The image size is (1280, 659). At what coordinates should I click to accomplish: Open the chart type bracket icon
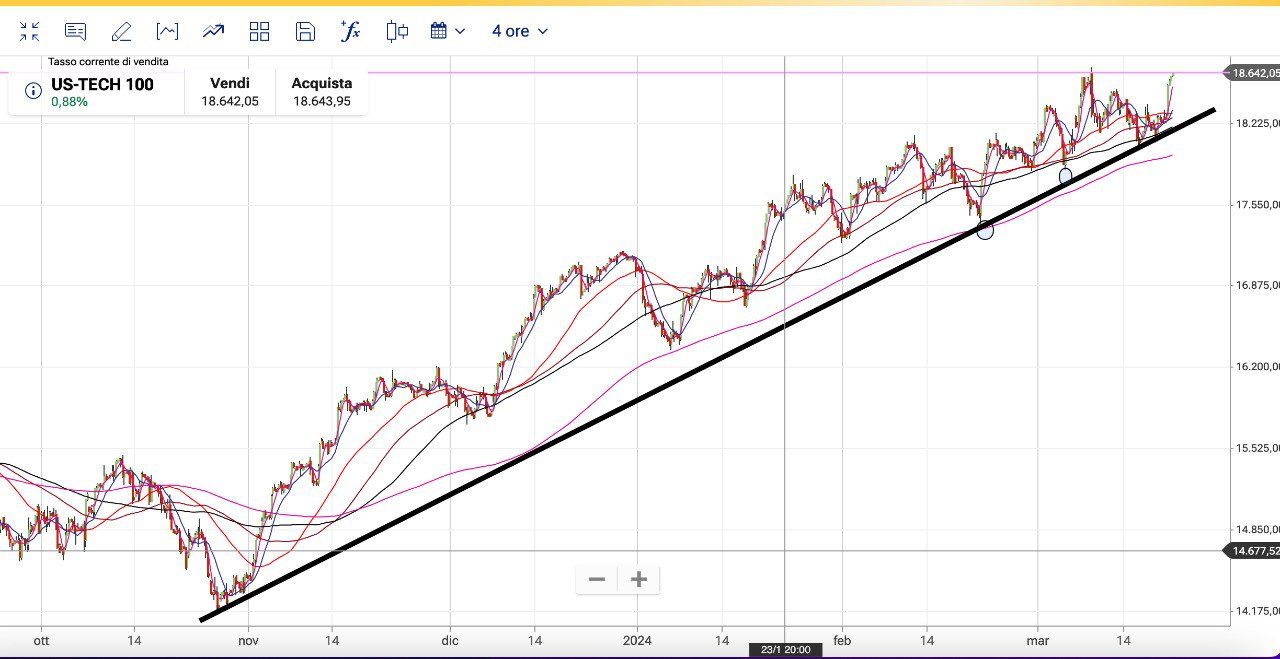pyautogui.click(x=167, y=32)
